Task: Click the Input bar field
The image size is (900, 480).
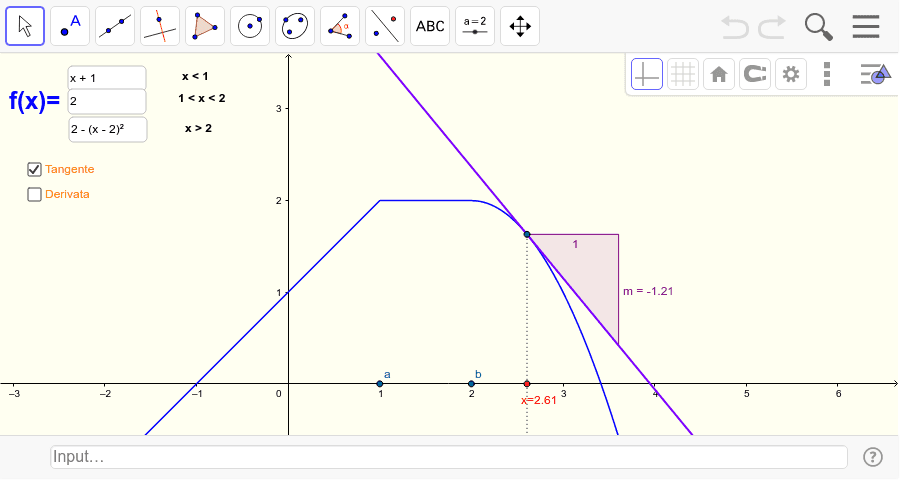Action: tap(449, 457)
